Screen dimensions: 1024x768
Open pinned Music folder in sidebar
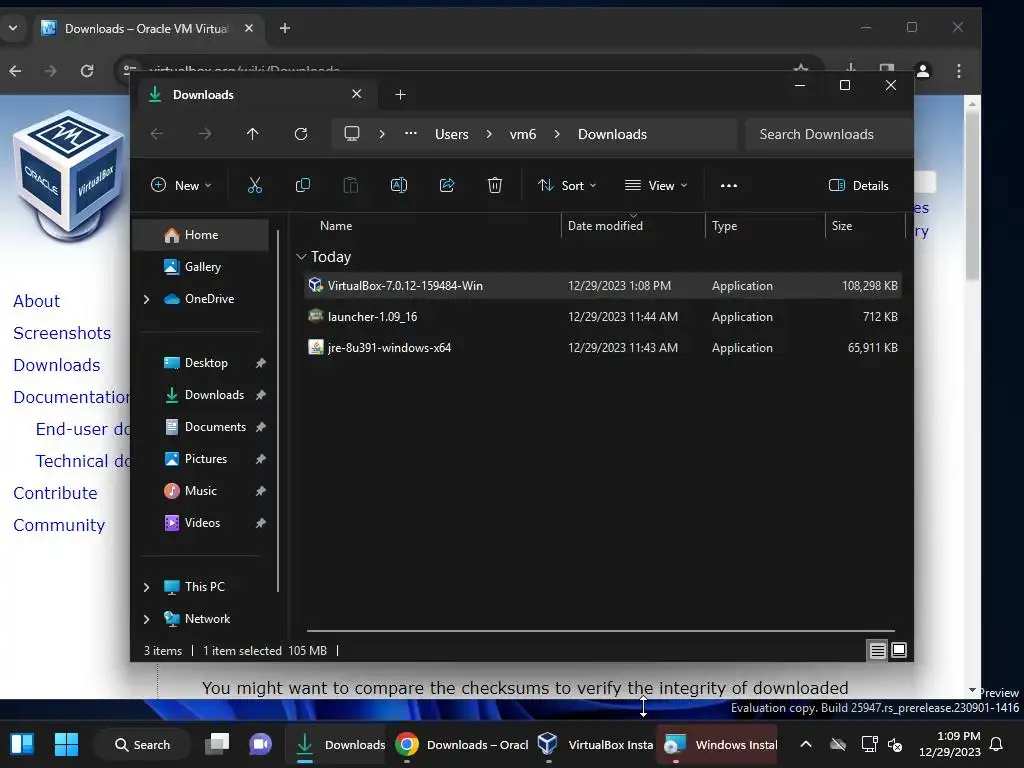[x=200, y=491]
